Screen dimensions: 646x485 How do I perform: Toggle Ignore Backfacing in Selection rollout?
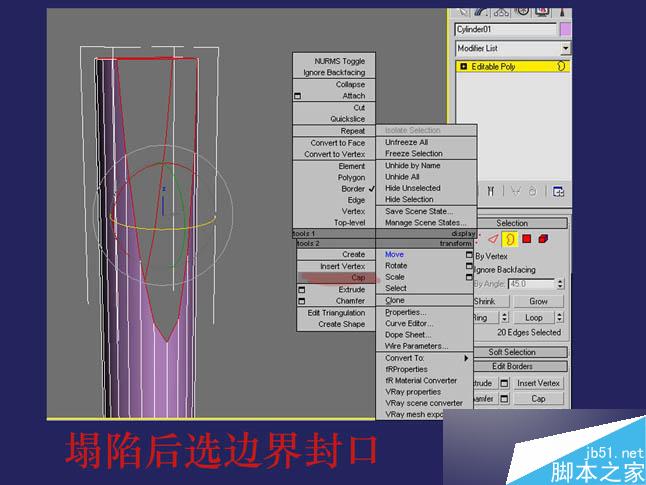[x=505, y=270]
